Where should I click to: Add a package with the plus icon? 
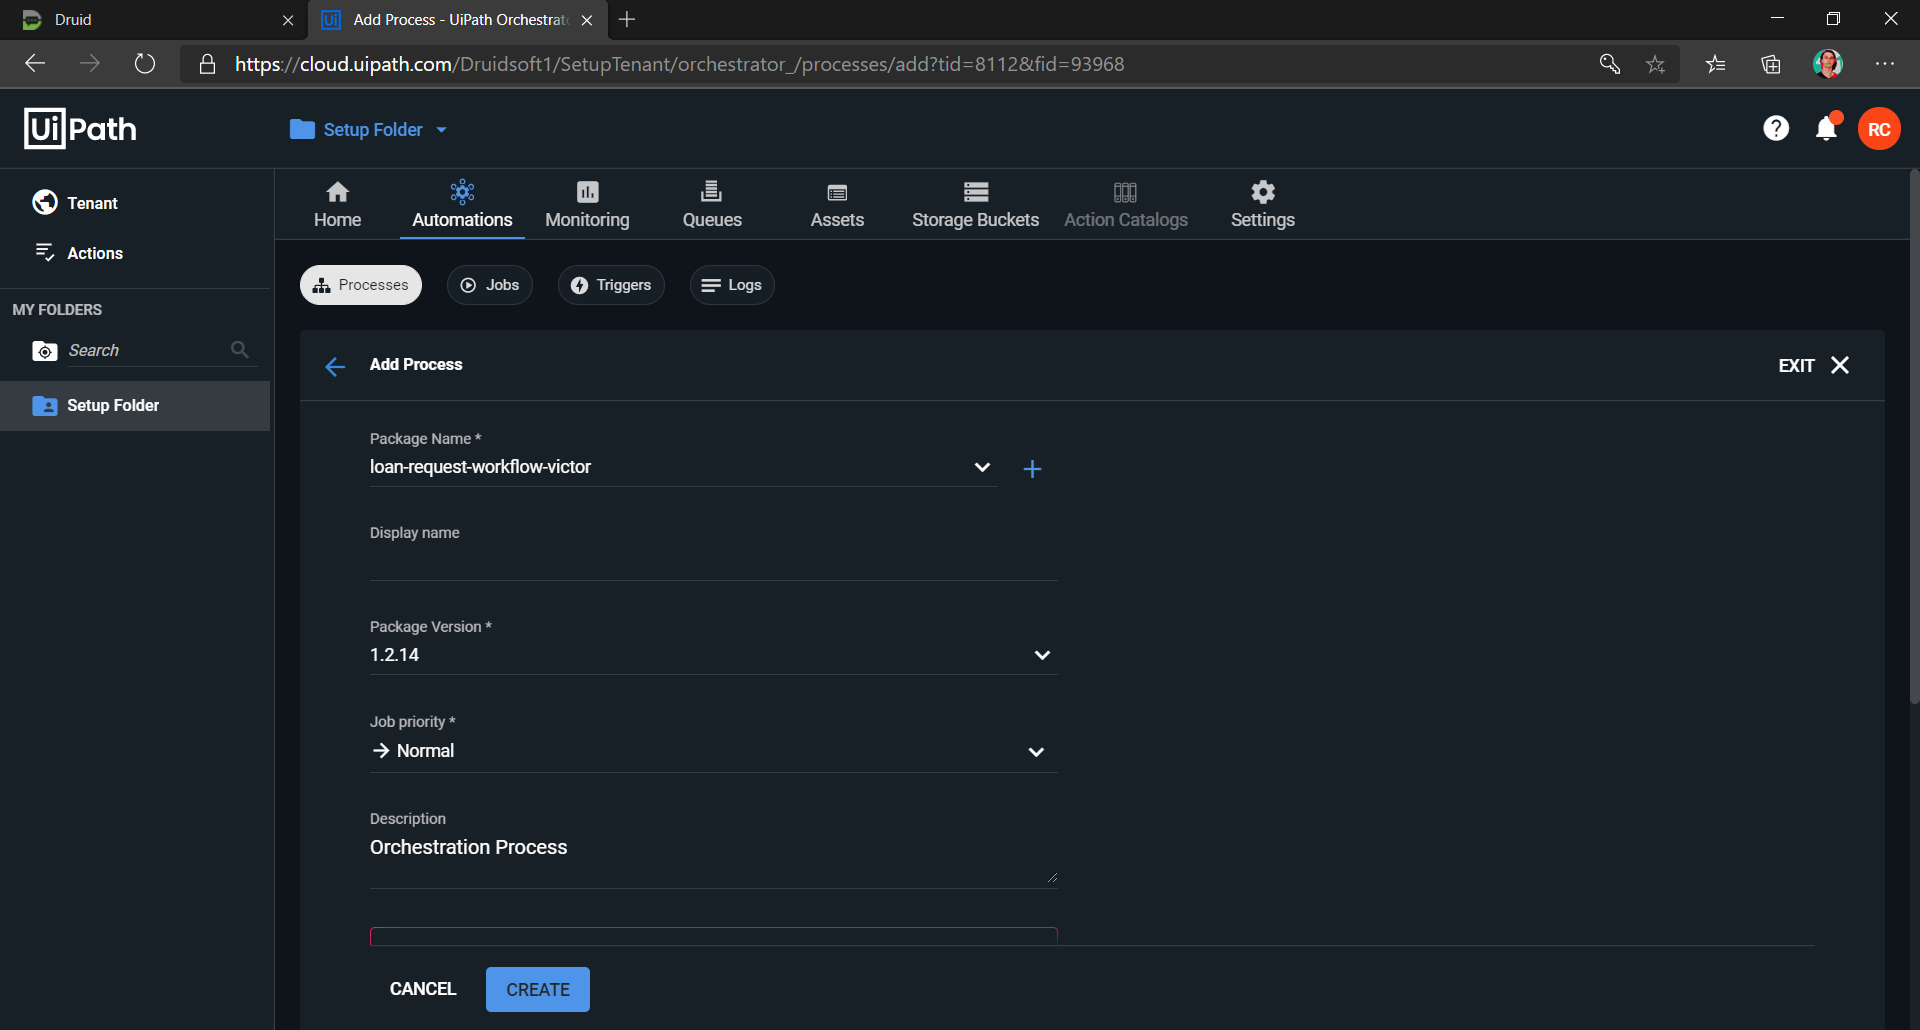click(1032, 469)
